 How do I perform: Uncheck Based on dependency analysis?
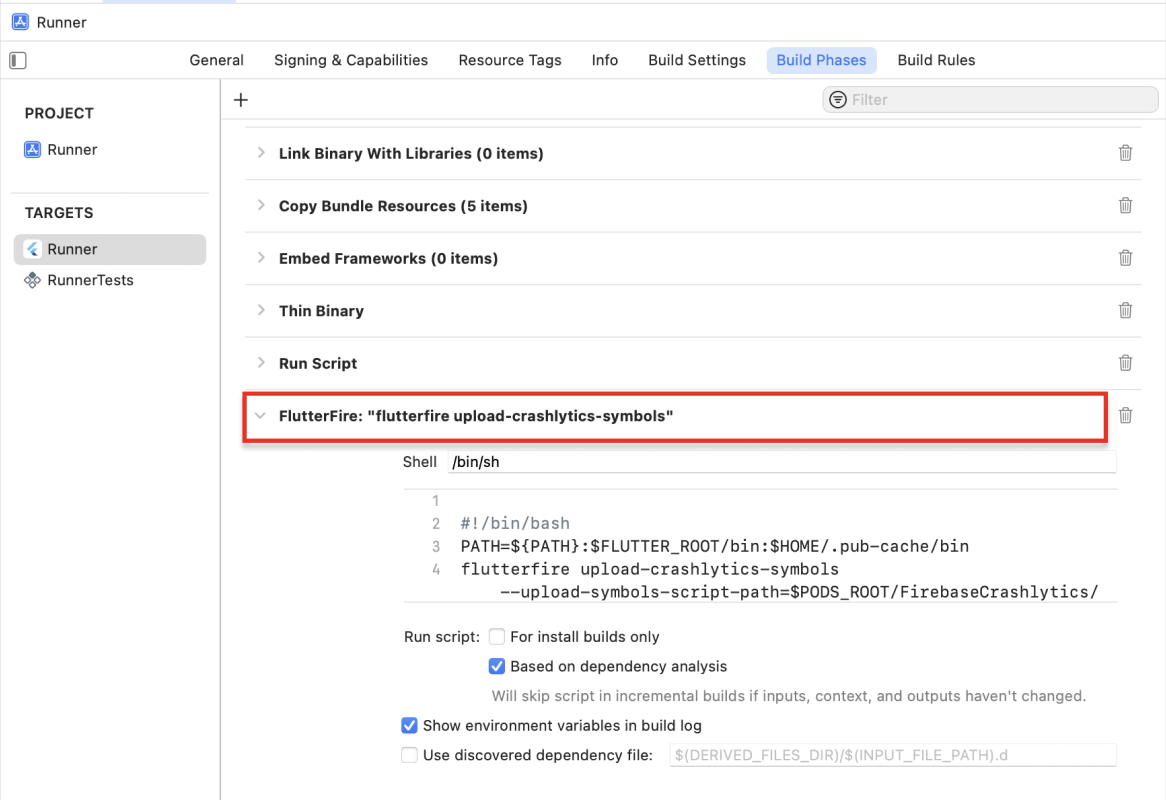pos(497,666)
